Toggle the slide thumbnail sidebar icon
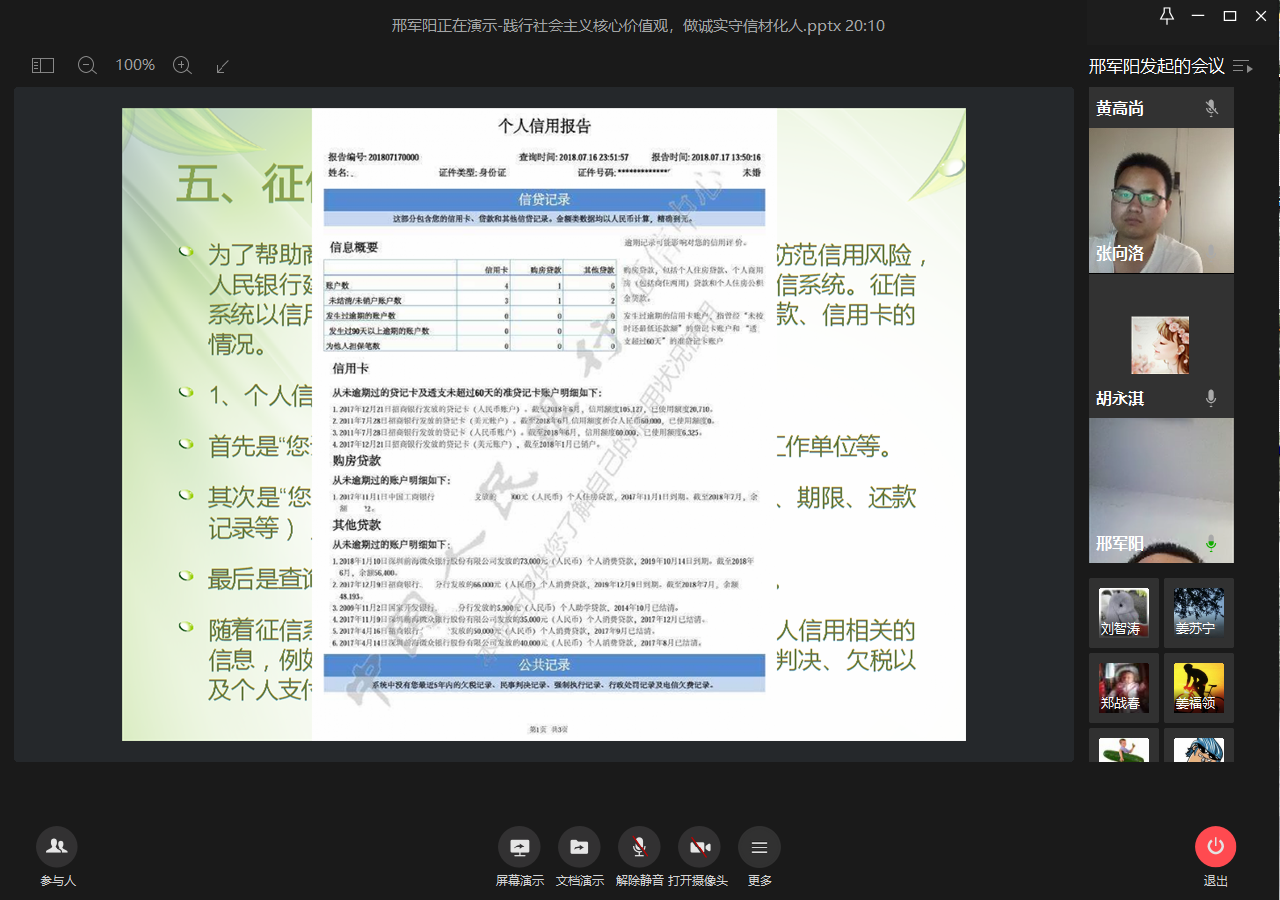This screenshot has height=900, width=1280. 42,65
